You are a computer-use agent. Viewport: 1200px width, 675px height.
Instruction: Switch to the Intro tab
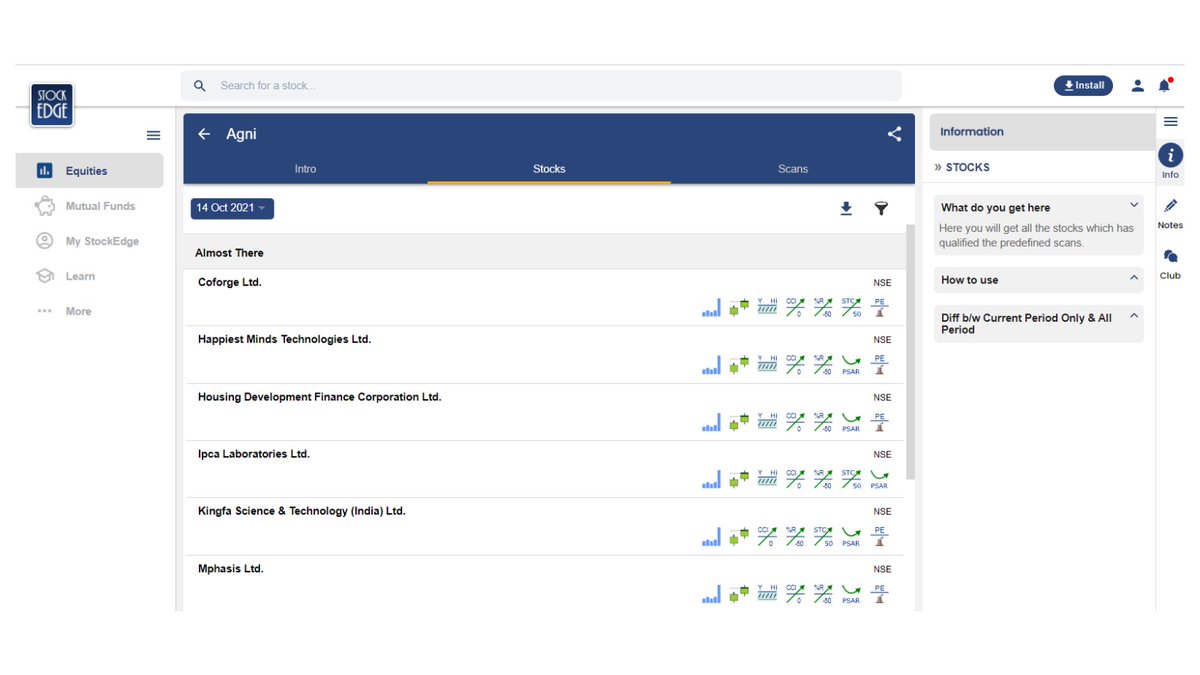click(x=305, y=169)
